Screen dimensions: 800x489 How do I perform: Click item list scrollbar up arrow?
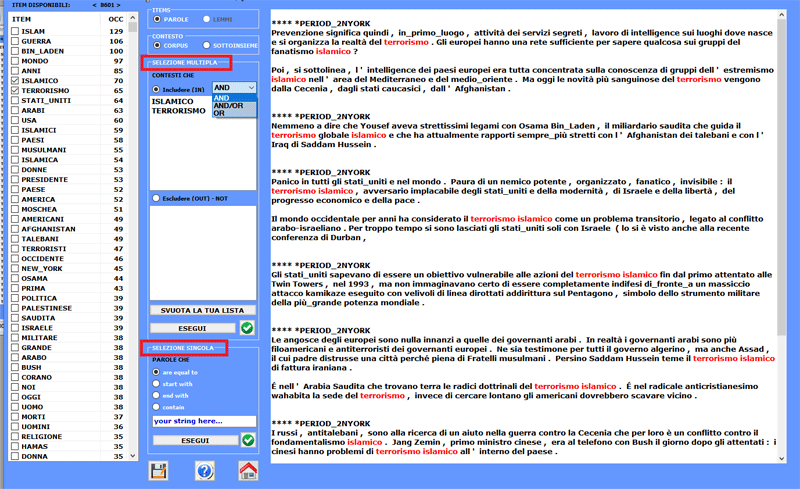(133, 18)
